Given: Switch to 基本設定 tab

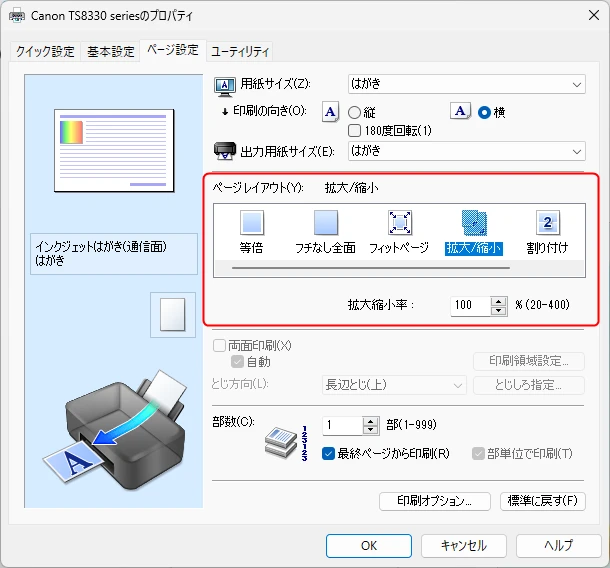Looking at the screenshot, I should point(110,52).
